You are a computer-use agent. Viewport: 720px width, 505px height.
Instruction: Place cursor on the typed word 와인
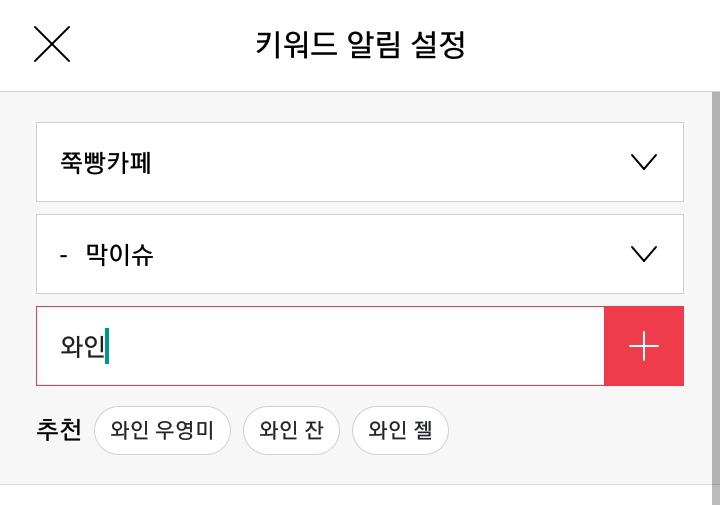82,347
